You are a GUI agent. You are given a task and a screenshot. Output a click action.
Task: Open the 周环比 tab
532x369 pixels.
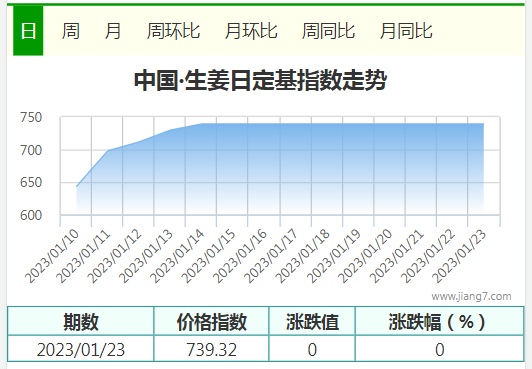[173, 31]
